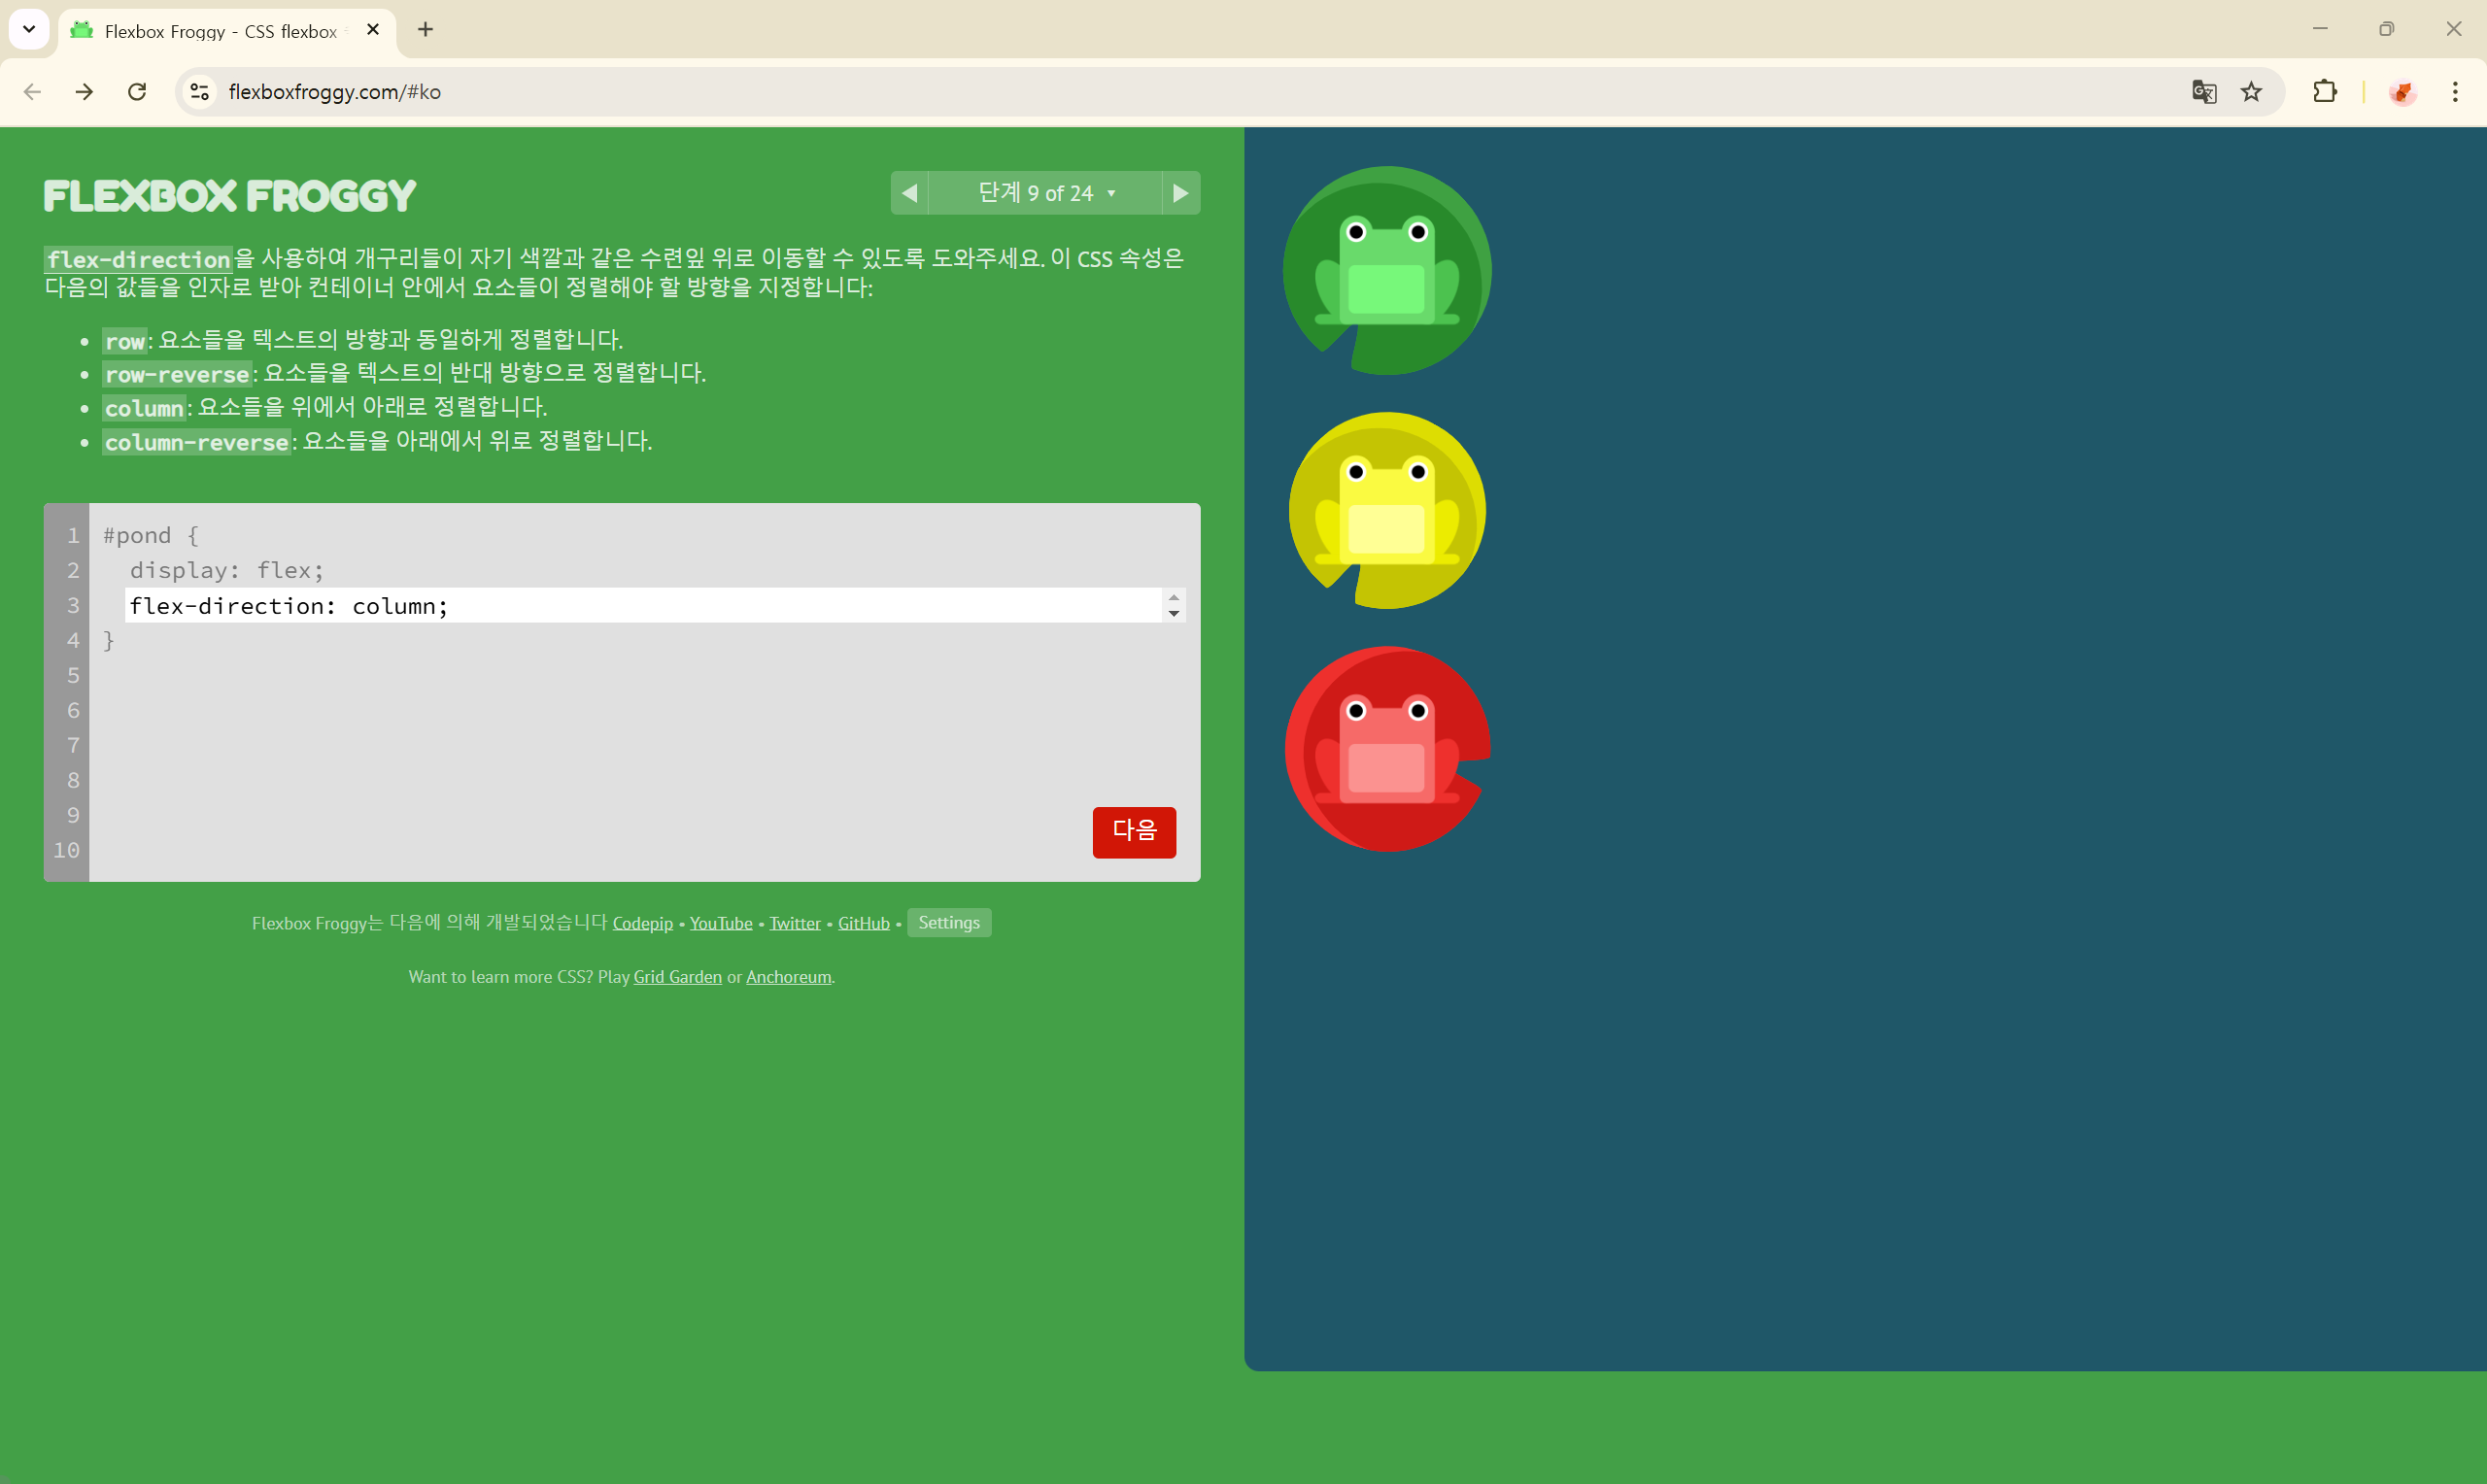View site information icon in address bar
The width and height of the screenshot is (2487, 1484).
200,92
